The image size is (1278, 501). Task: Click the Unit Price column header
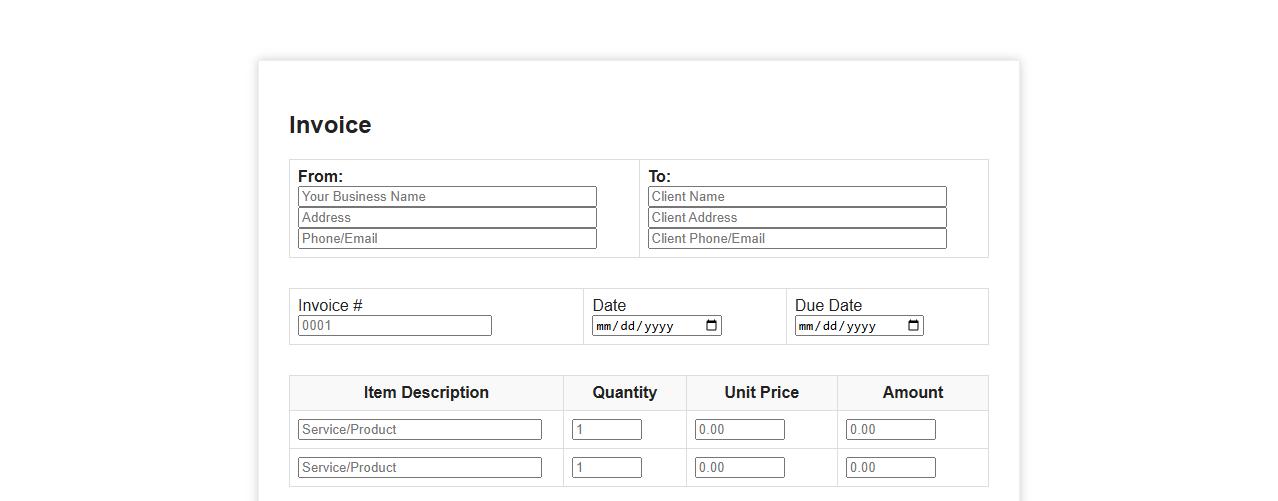point(762,392)
